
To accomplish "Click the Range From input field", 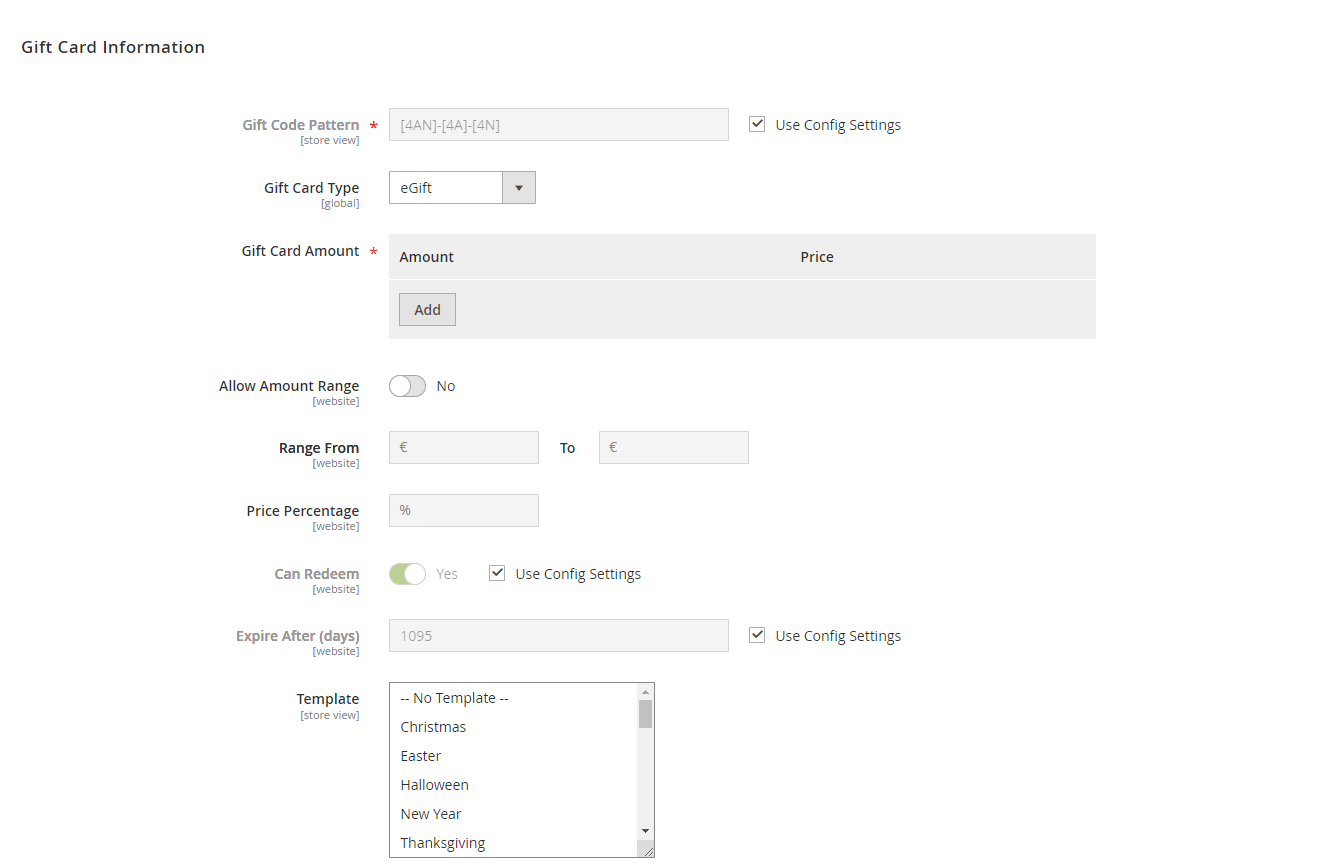I will click(x=463, y=448).
